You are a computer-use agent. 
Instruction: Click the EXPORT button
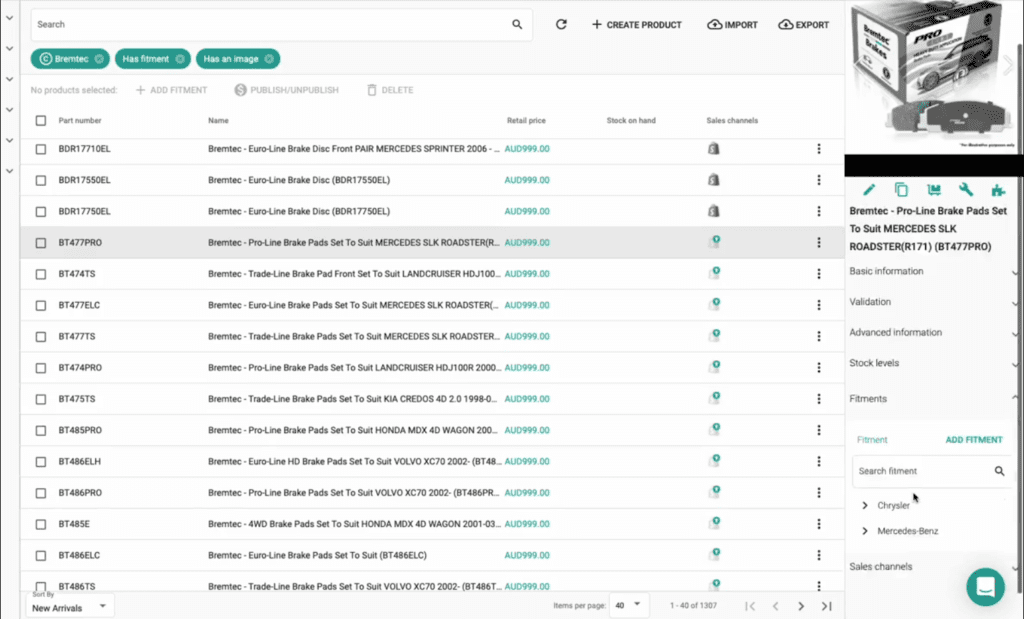803,25
